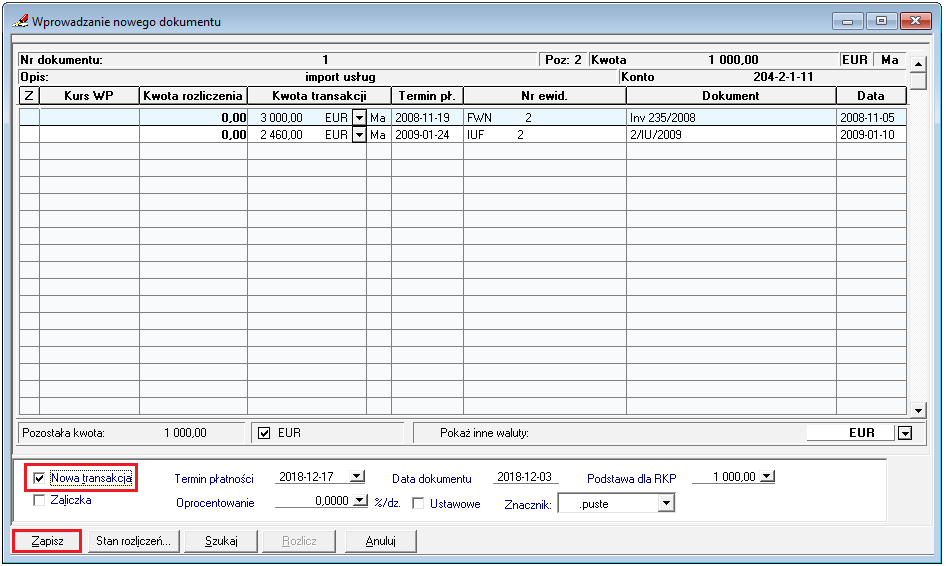Expand the Znacznik combo box
The image size is (946, 566).
pos(666,503)
